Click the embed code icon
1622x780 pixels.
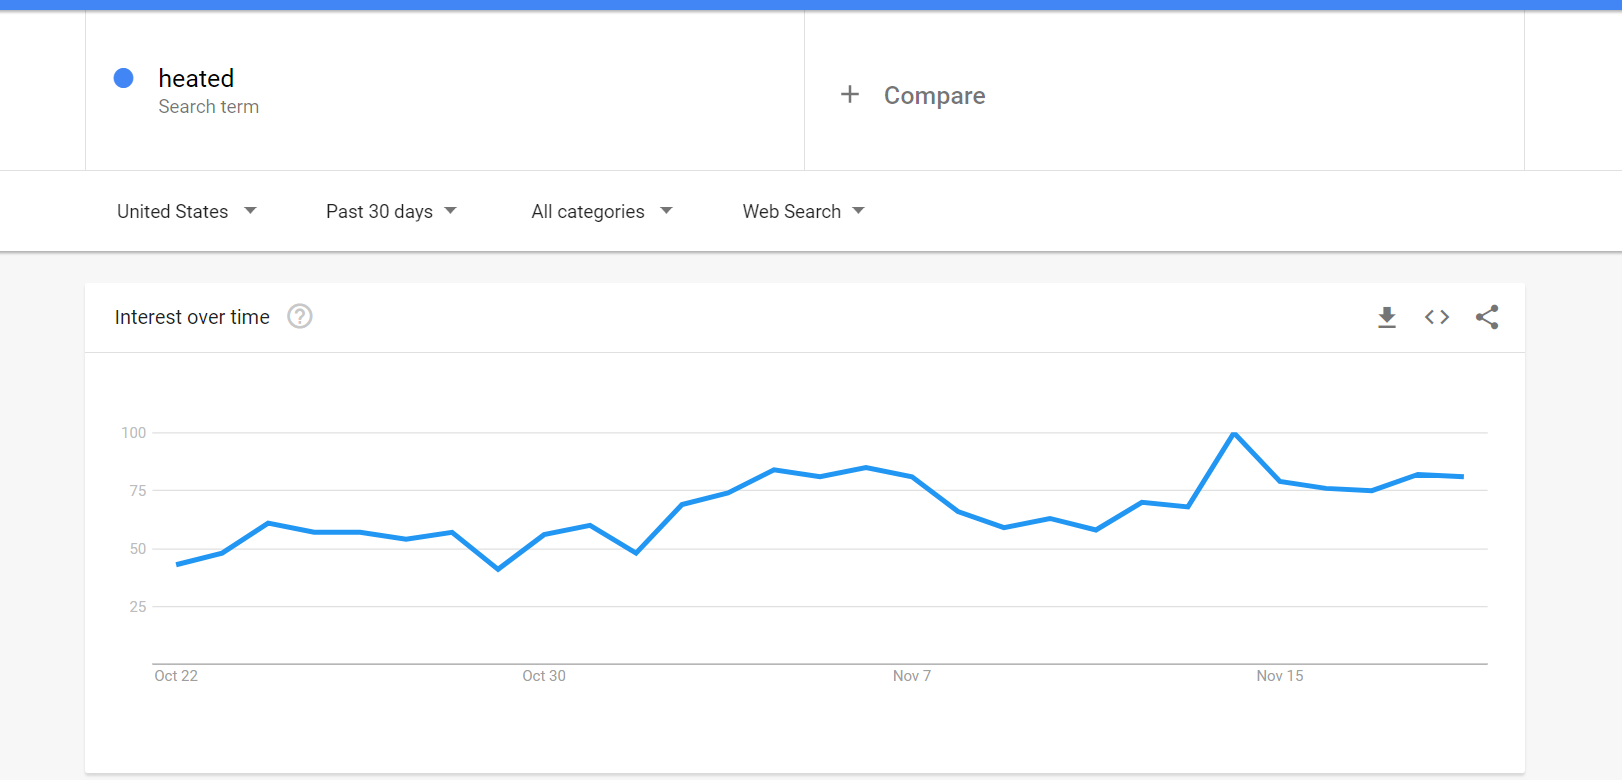(x=1437, y=317)
